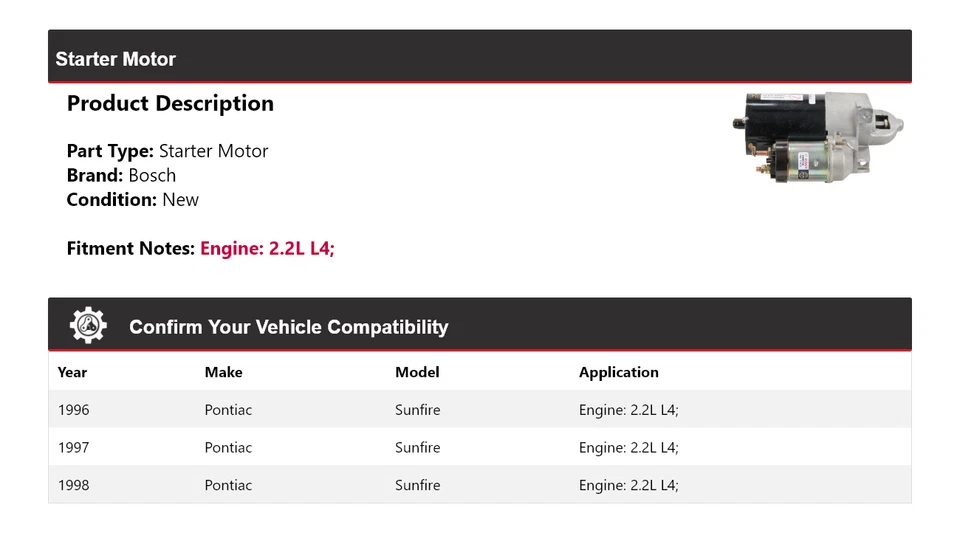
Task: Click the Application column header
Action: pyautogui.click(x=618, y=372)
